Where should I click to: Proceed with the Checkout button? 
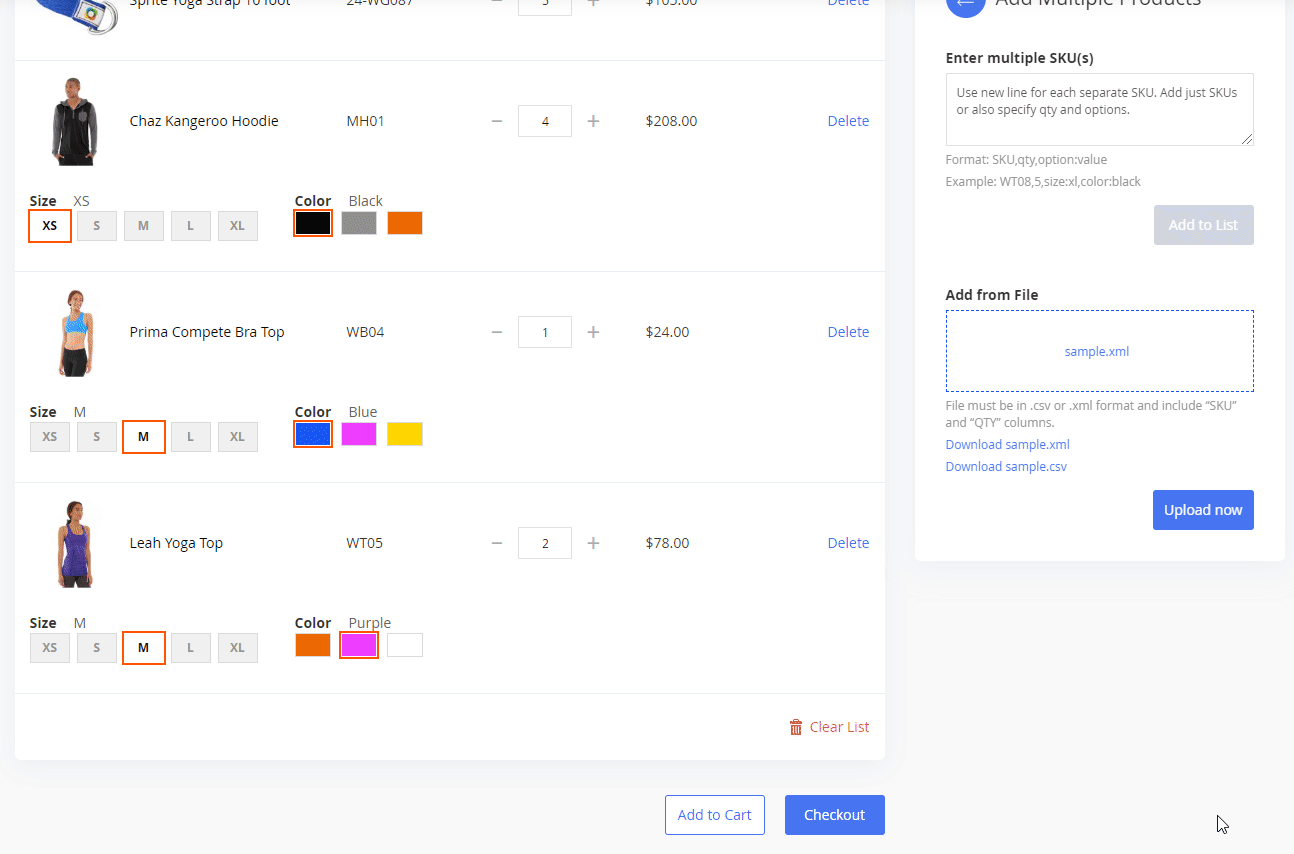point(835,815)
